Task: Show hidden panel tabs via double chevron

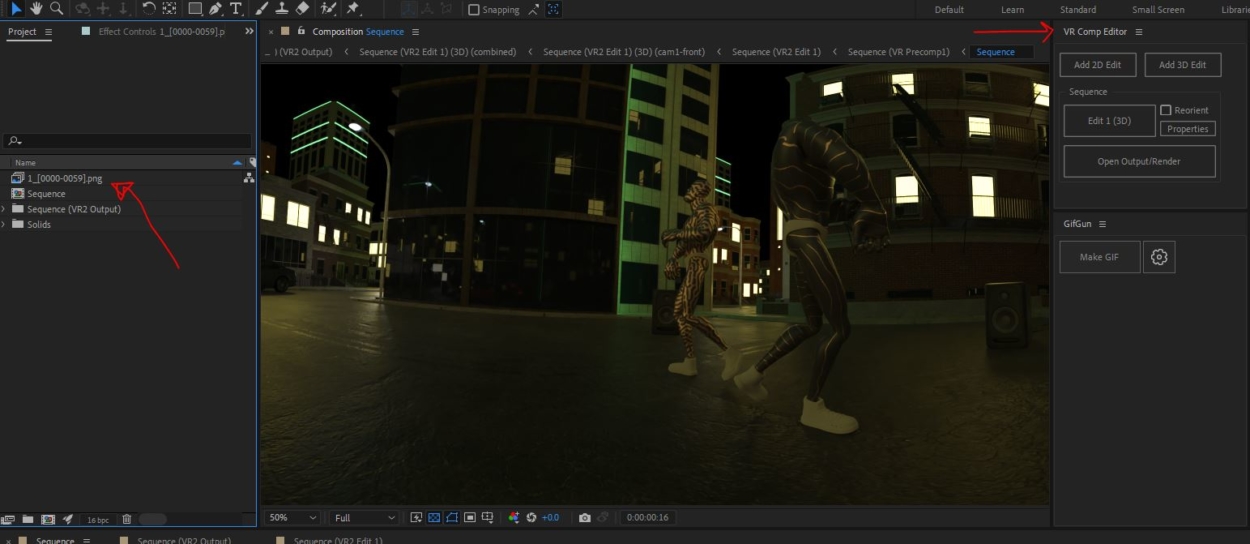Action: click(x=249, y=31)
